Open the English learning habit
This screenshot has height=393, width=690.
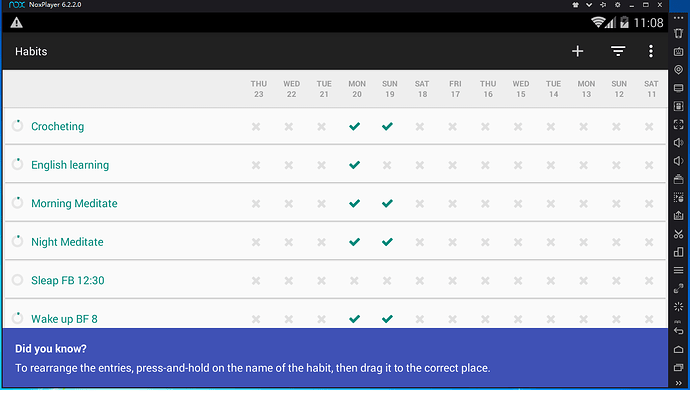[x=70, y=165]
